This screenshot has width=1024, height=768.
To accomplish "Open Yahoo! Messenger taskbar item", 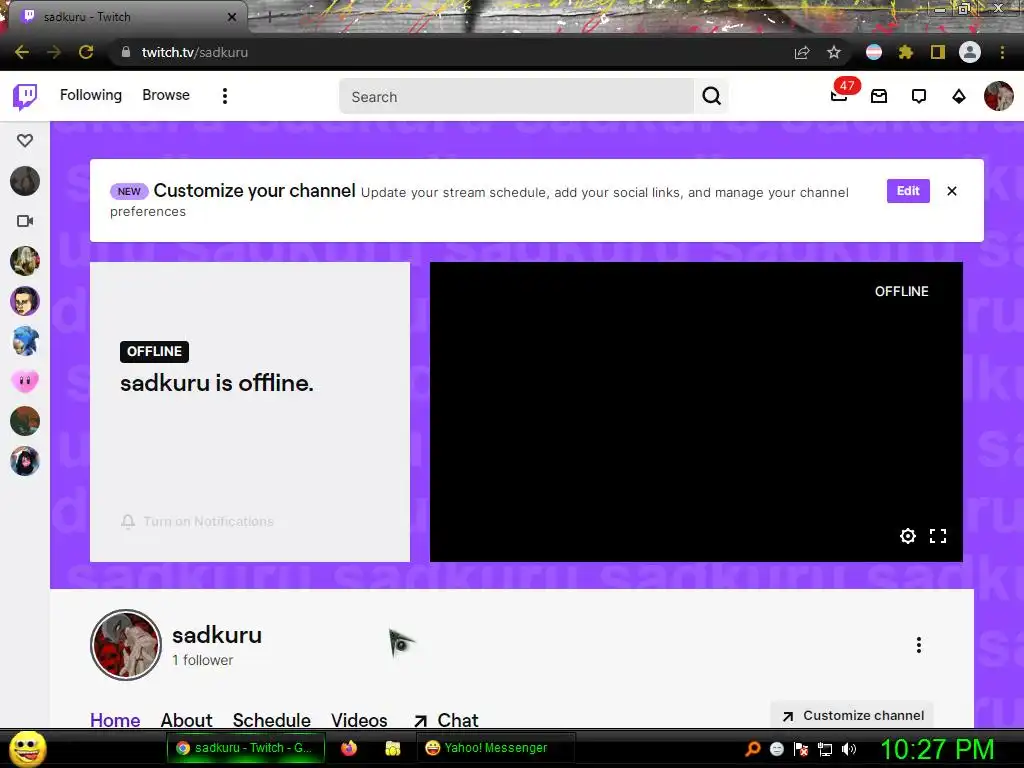I will tap(494, 748).
